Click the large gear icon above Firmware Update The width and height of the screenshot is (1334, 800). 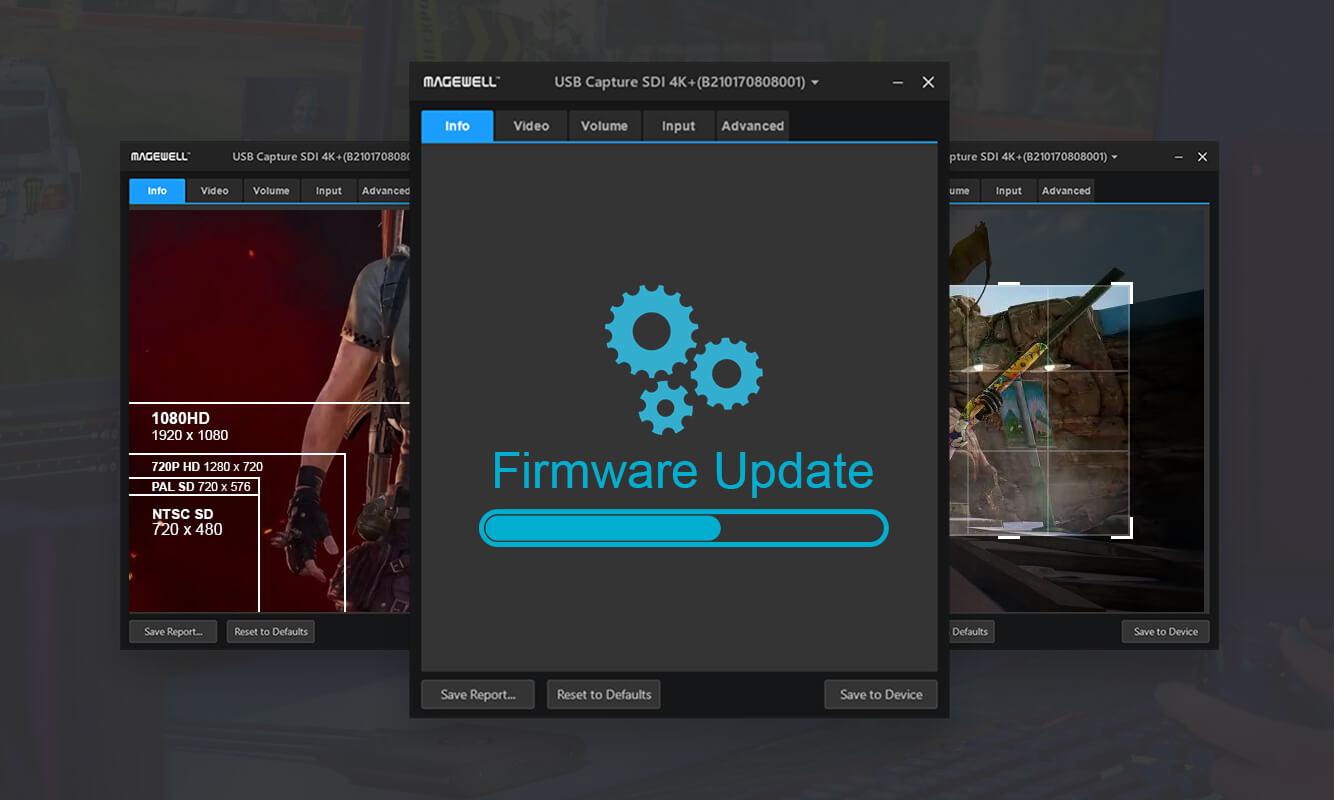point(651,330)
